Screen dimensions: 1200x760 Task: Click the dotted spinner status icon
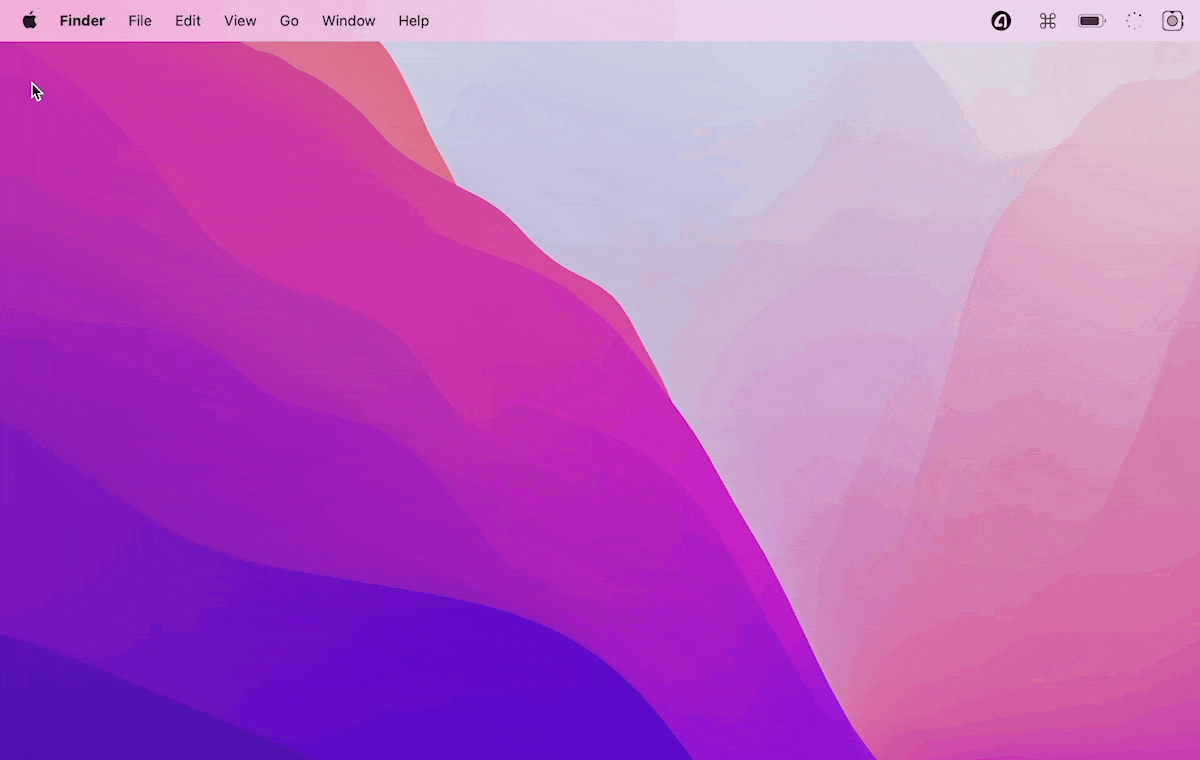pos(1134,21)
